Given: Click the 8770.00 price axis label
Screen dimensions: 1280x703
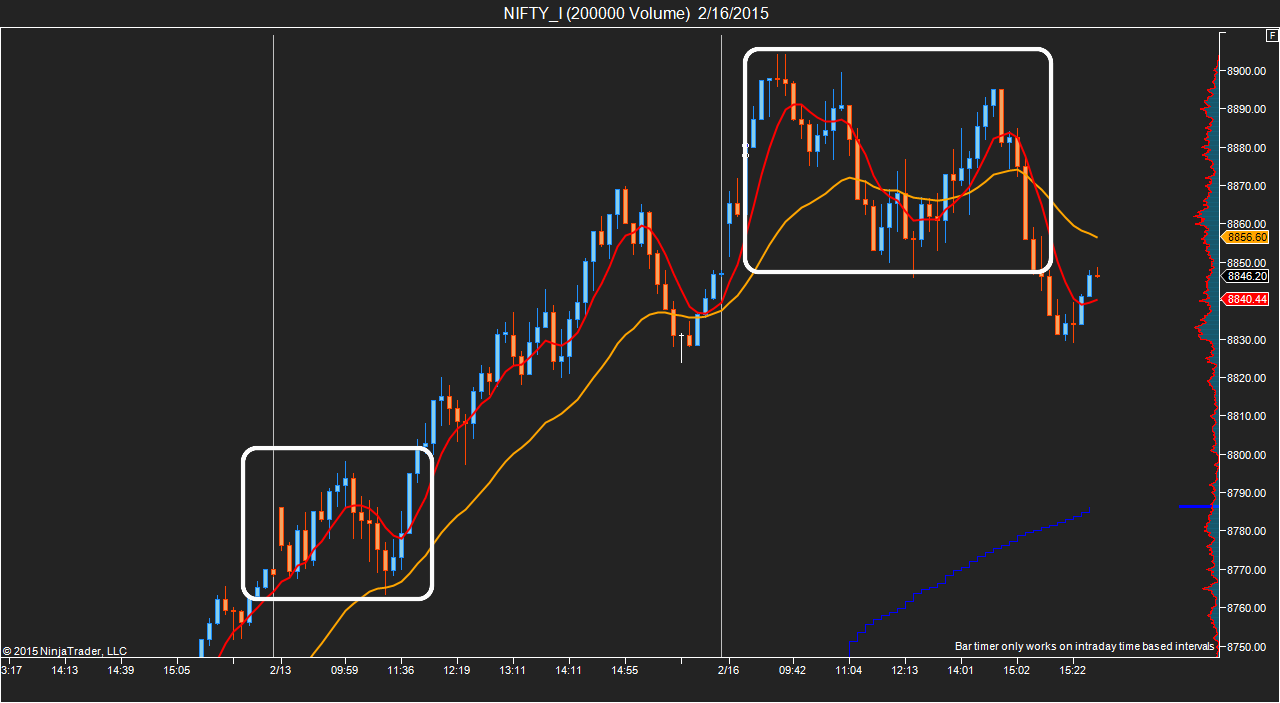Looking at the screenshot, I should point(1247,570).
